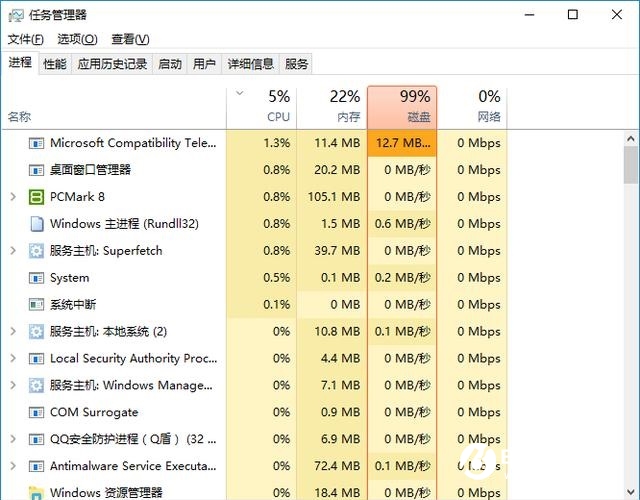Click the 本地系统 (2) service gear icon
This screenshot has height=500, width=640.
click(36, 331)
